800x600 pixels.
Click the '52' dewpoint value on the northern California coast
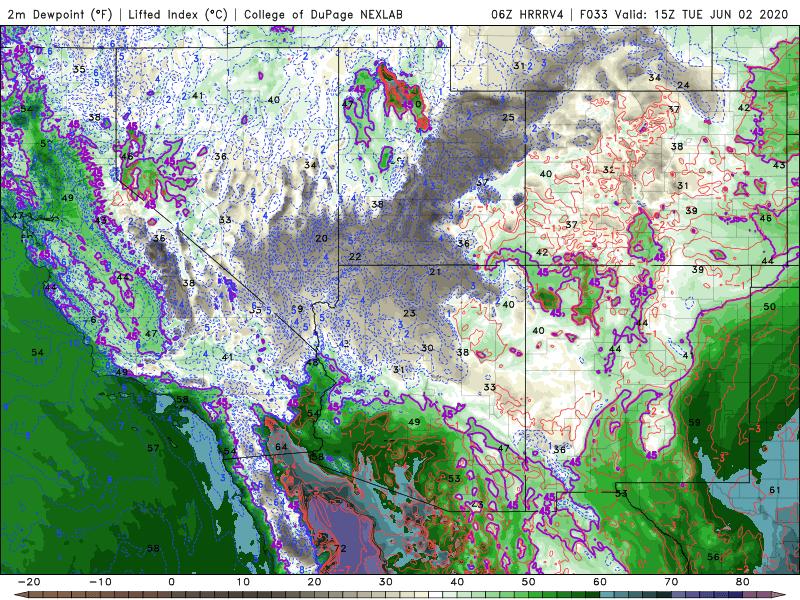[26, 109]
